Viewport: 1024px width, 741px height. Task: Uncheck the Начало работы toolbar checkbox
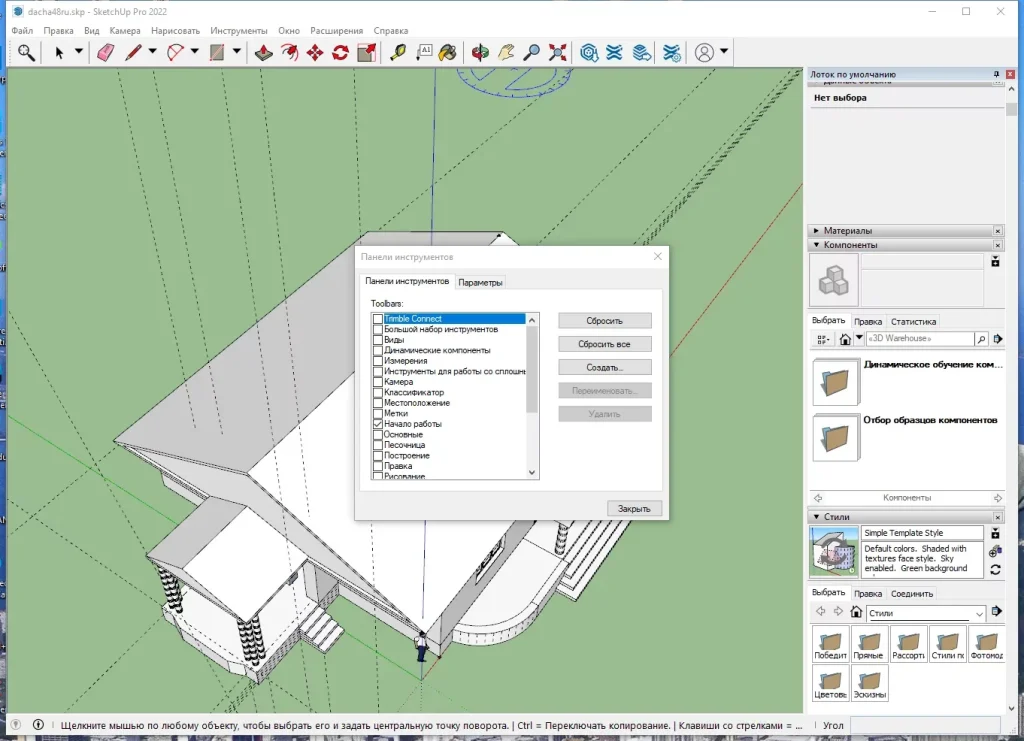pos(377,424)
